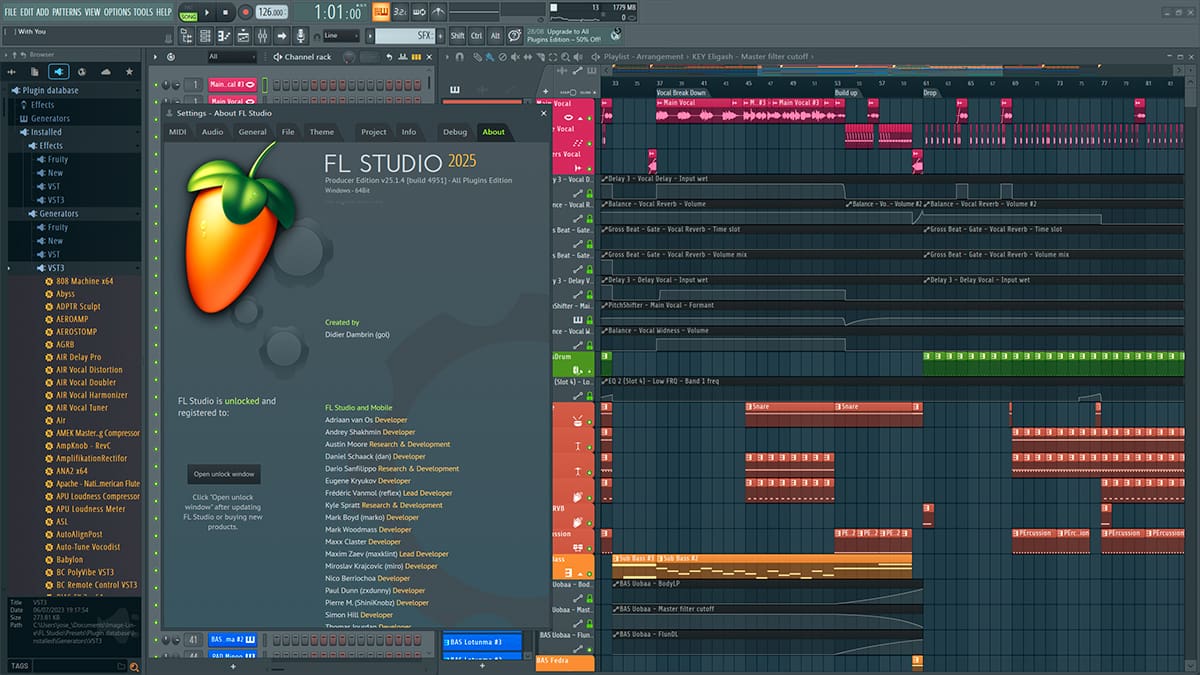Click the Open unlock window button
The height and width of the screenshot is (675, 1200).
pyautogui.click(x=224, y=474)
